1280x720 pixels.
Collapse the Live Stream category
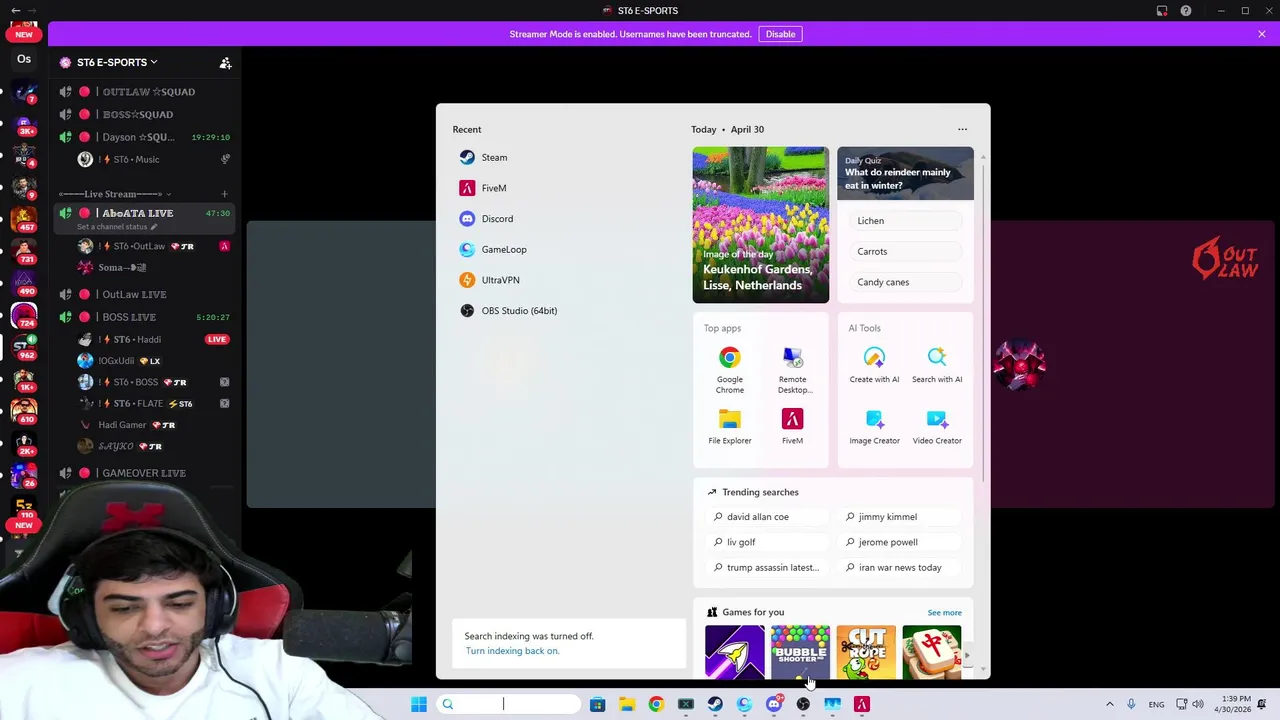[x=115, y=194]
